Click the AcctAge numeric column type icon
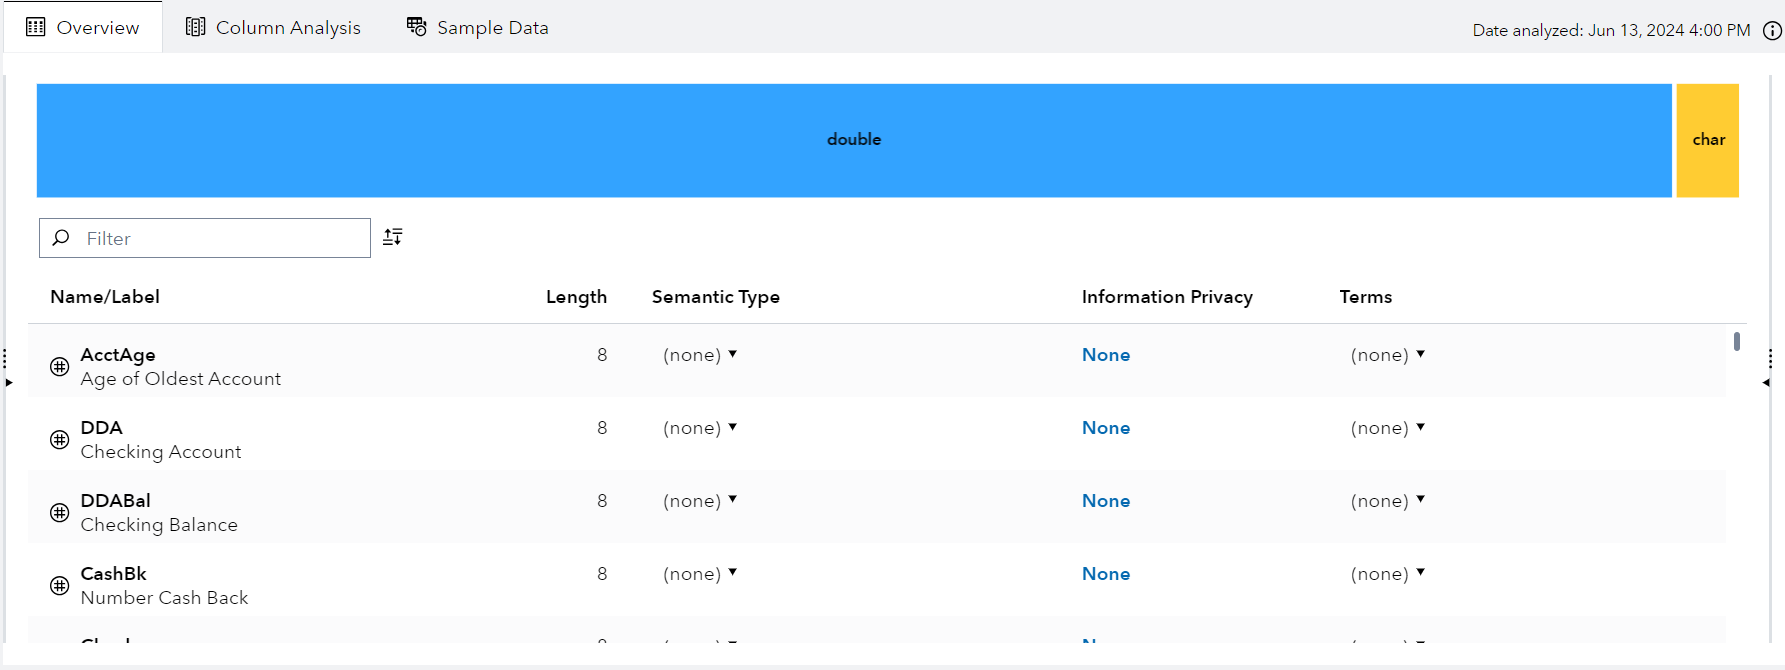 [60, 367]
